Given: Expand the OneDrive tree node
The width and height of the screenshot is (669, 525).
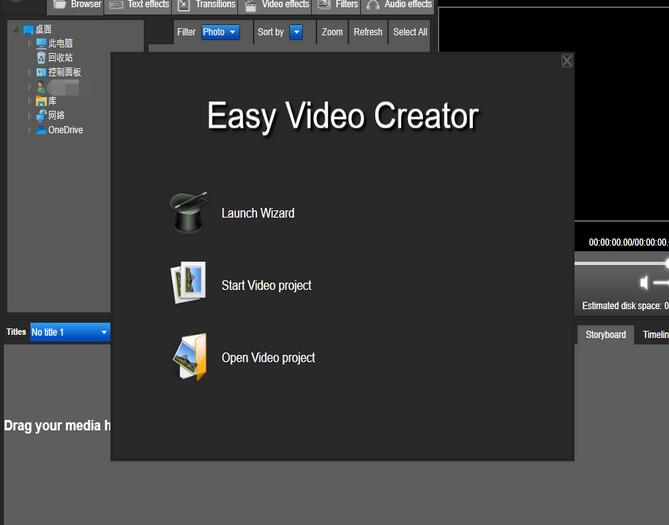Looking at the screenshot, I should pos(29,130).
